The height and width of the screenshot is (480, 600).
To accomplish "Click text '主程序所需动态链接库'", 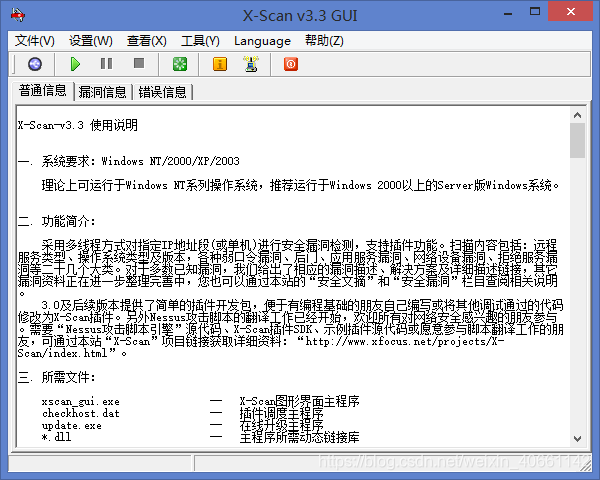I will tap(299, 437).
